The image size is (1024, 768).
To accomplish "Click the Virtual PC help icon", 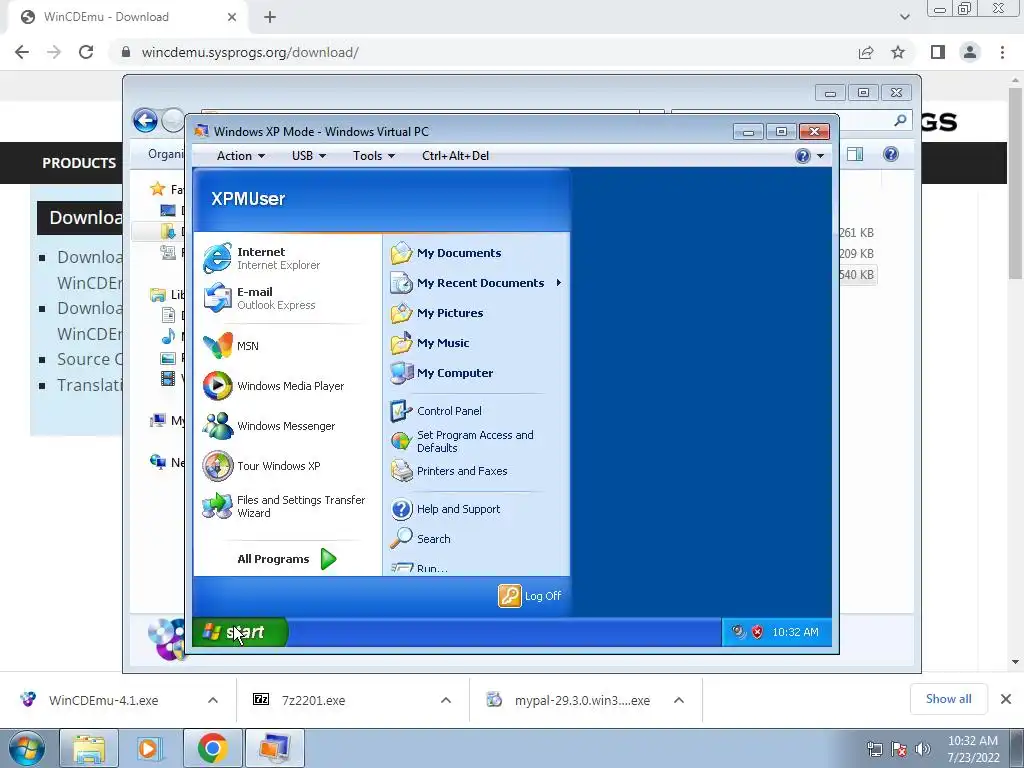I will 803,155.
